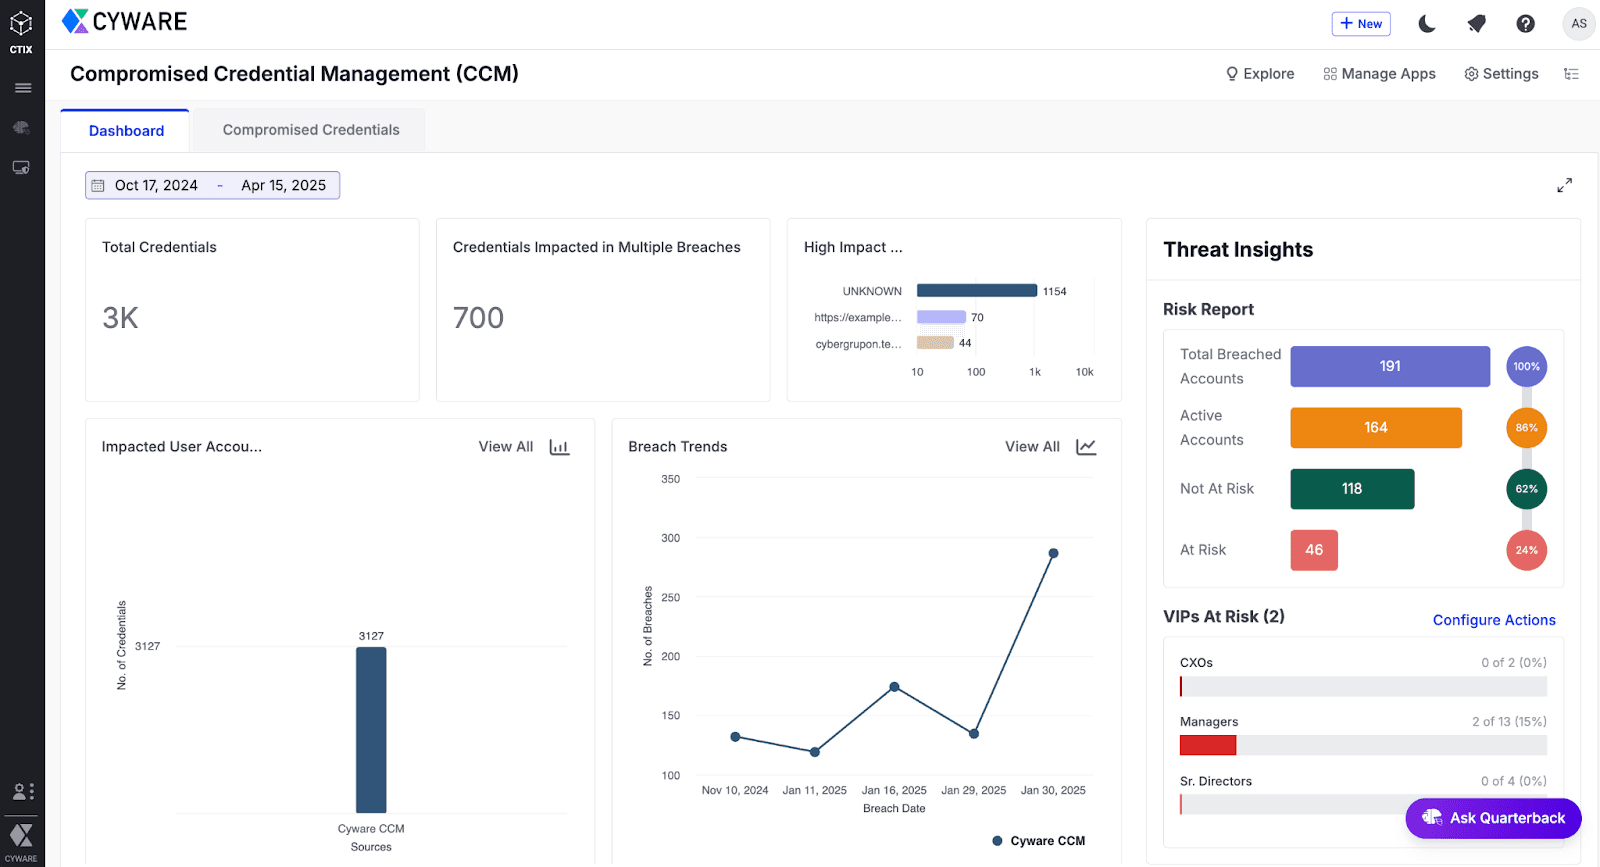Click the Managers red progress bar
The image size is (1600, 867).
tap(1208, 745)
